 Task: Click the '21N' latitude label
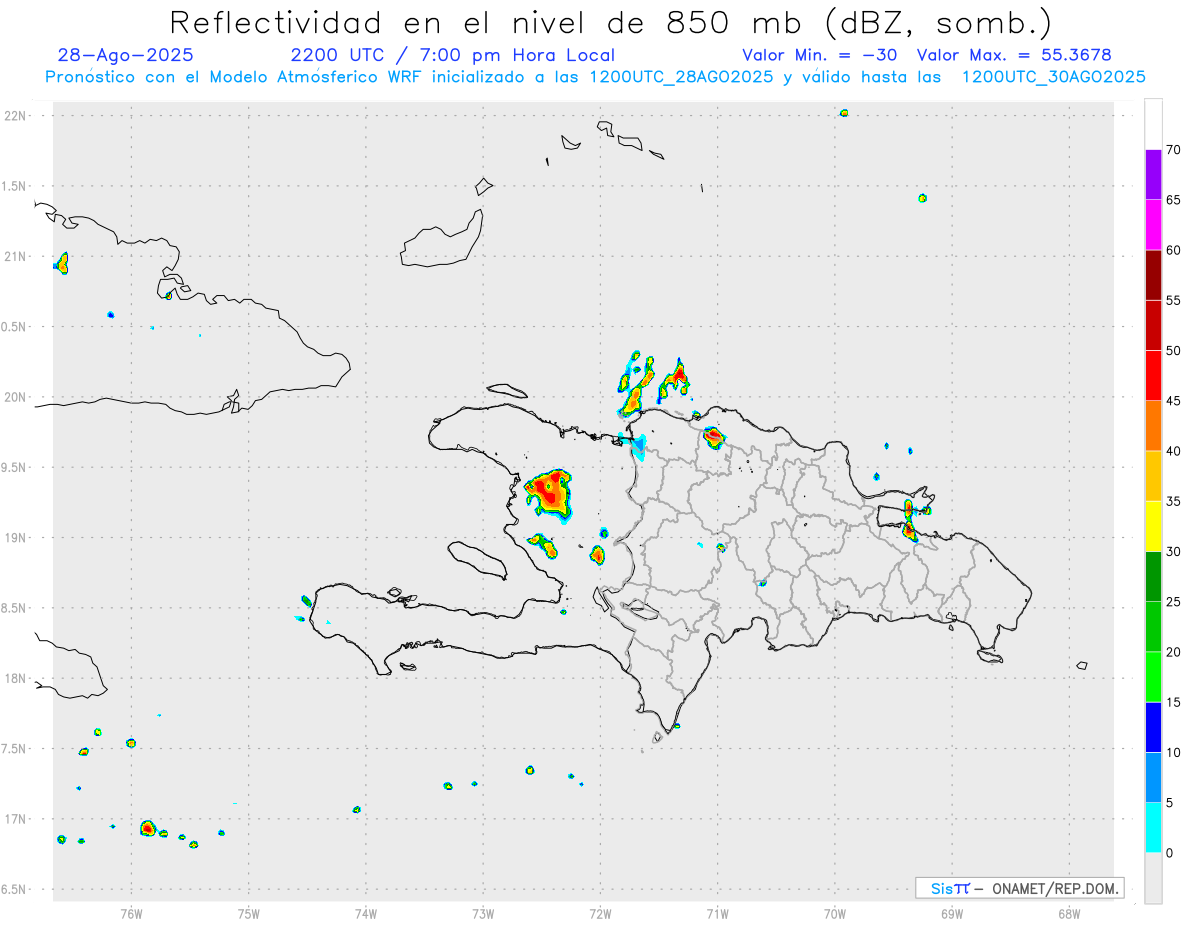point(15,257)
